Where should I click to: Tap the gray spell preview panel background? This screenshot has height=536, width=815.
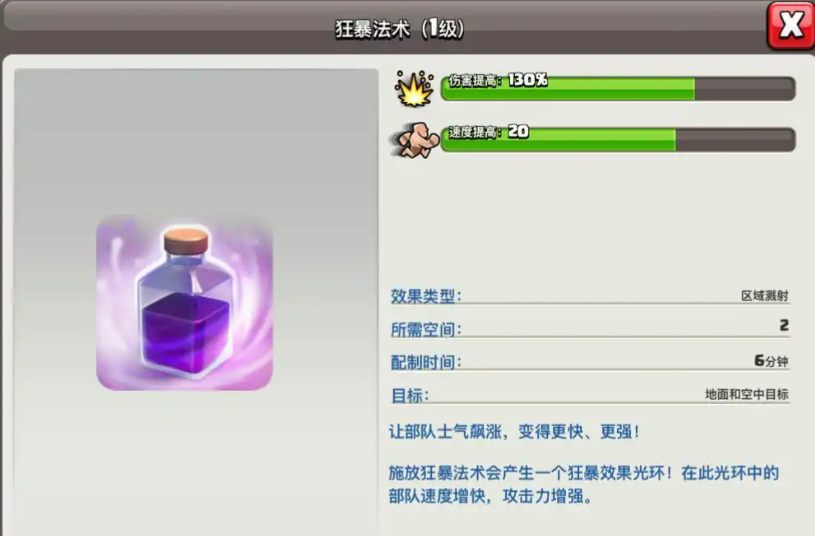[x=196, y=140]
